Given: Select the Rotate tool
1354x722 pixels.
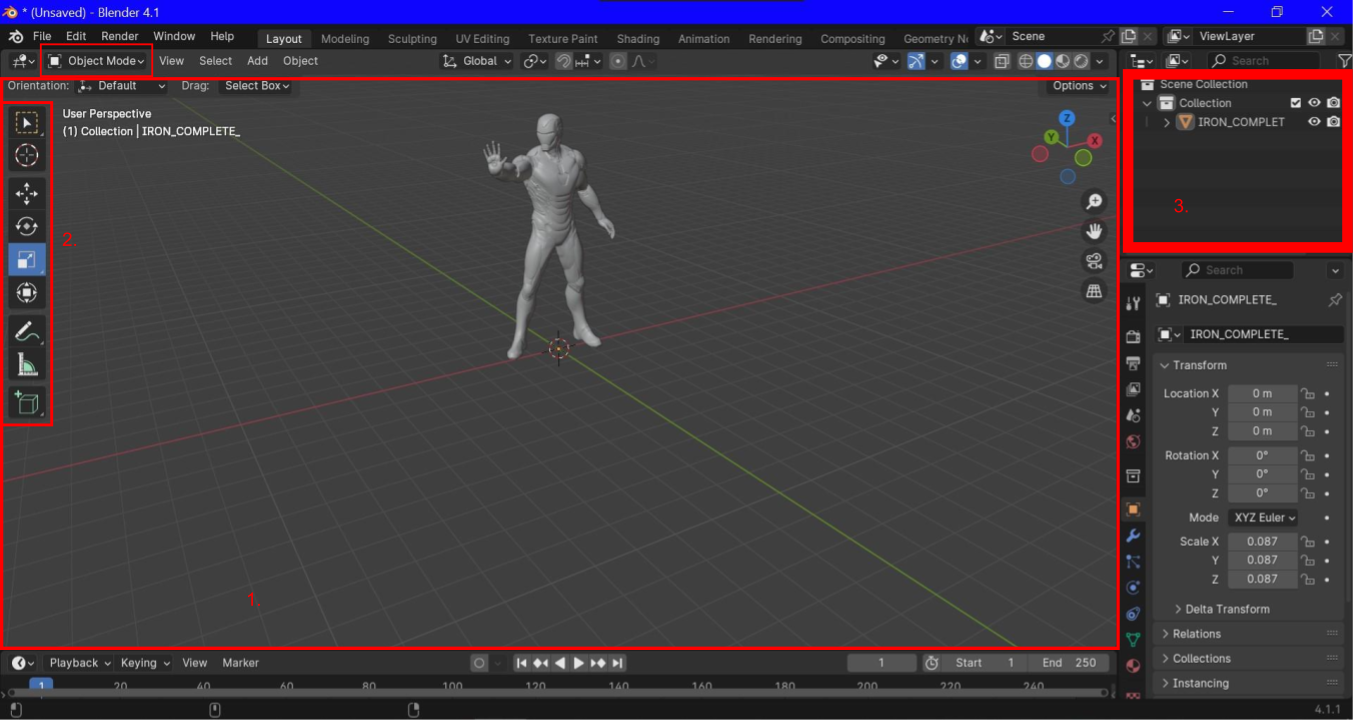Looking at the screenshot, I should (x=27, y=226).
